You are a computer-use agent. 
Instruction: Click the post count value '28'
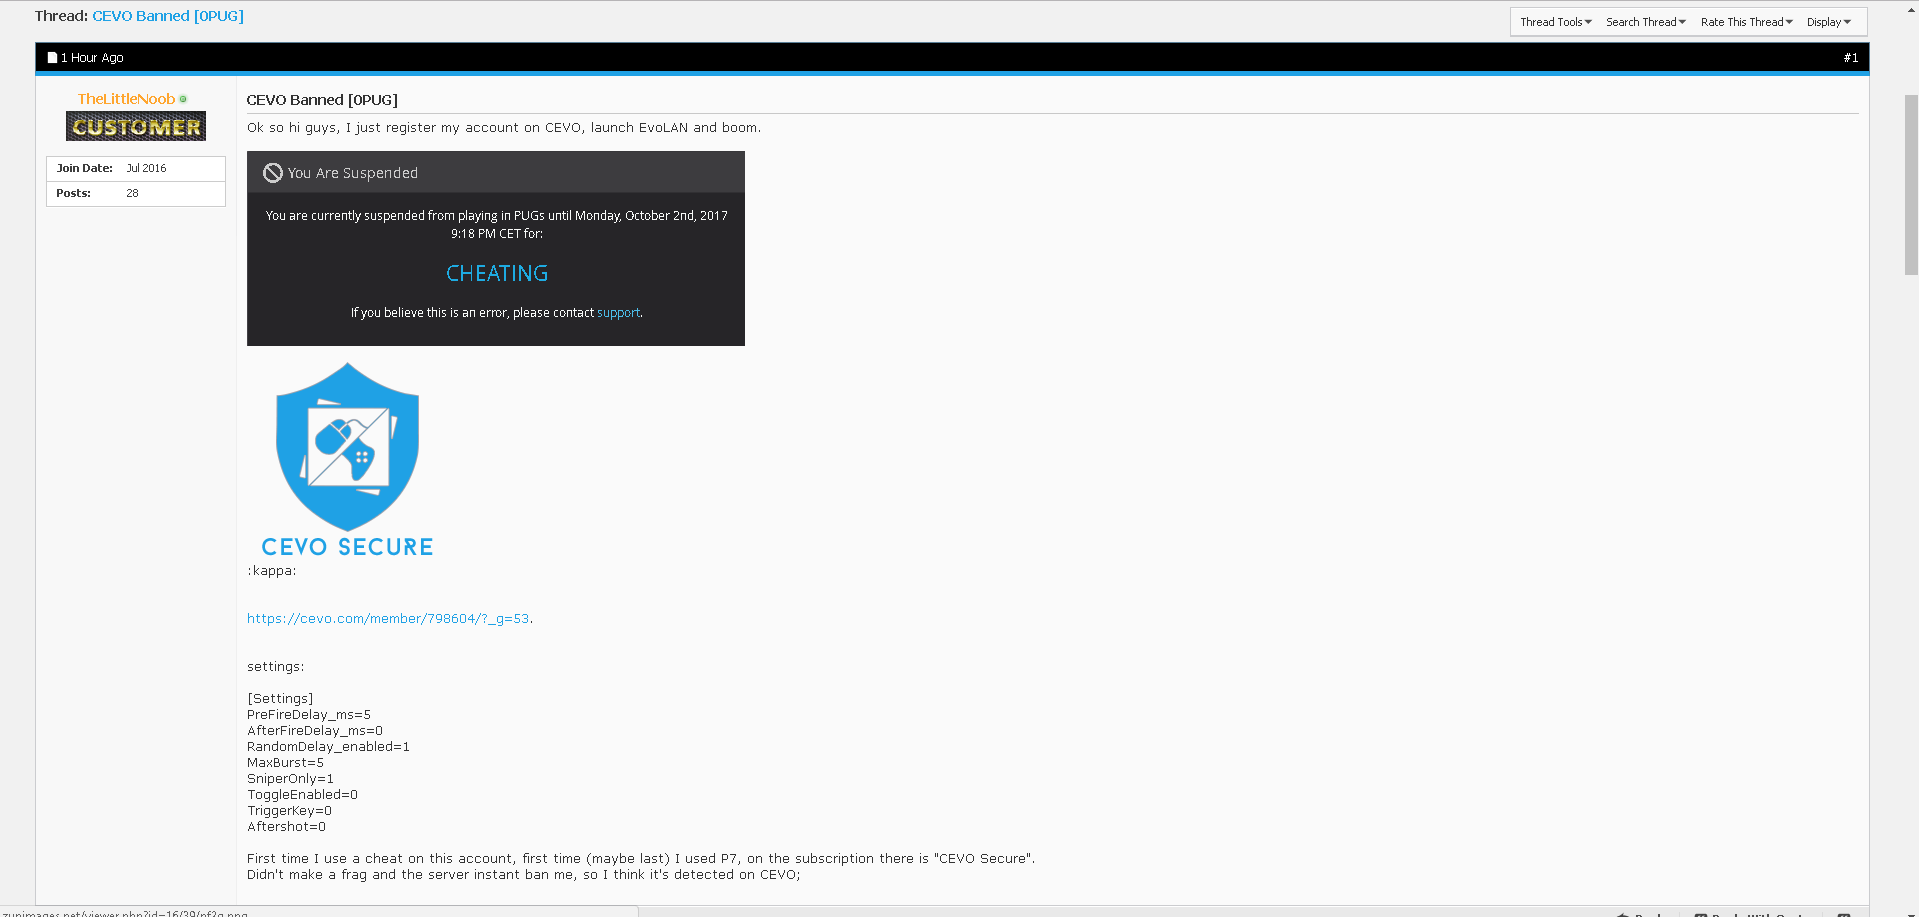tap(132, 193)
